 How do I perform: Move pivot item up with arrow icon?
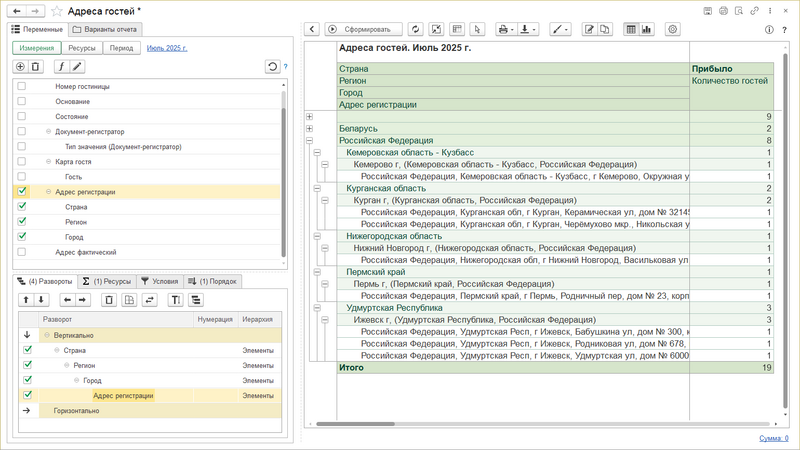(x=26, y=300)
